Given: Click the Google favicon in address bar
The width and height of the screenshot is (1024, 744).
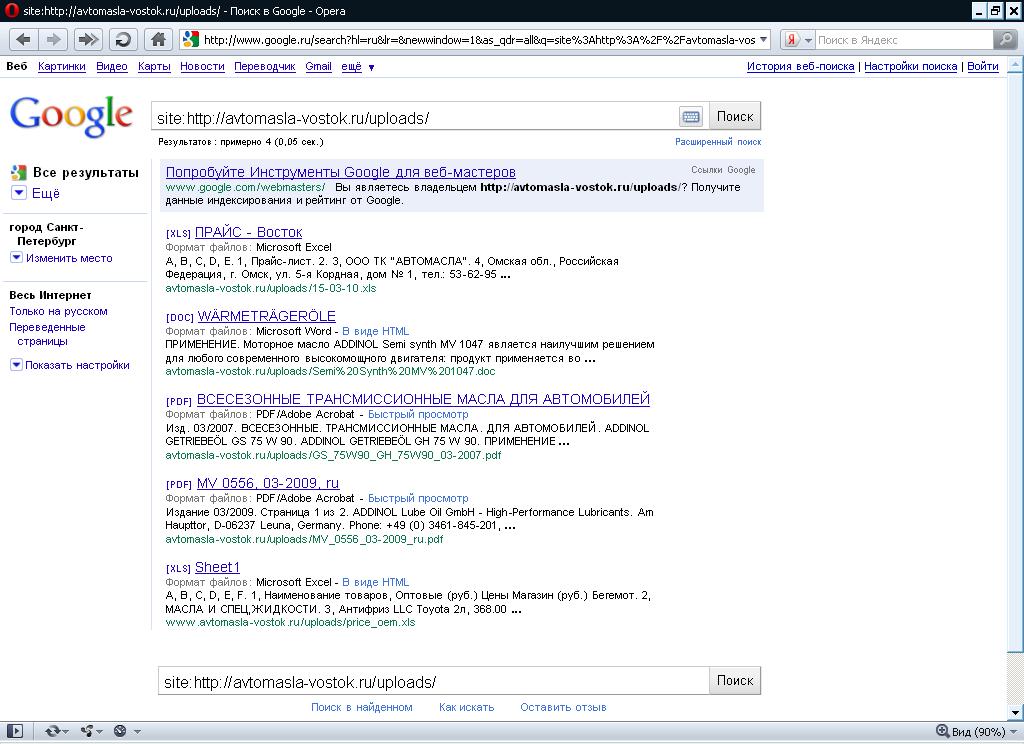Looking at the screenshot, I should click(x=191, y=40).
